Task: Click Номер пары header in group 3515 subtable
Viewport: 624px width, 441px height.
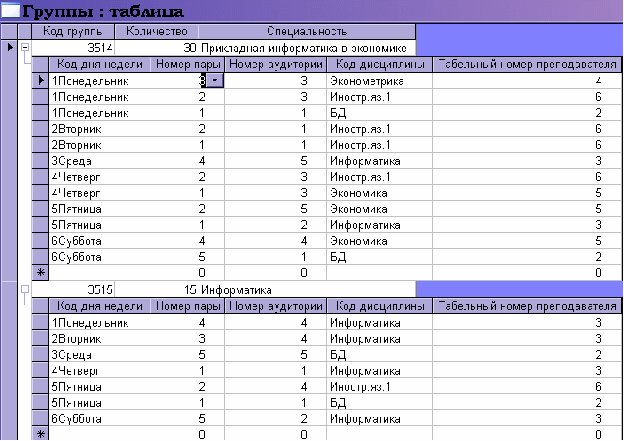Action: (188, 306)
